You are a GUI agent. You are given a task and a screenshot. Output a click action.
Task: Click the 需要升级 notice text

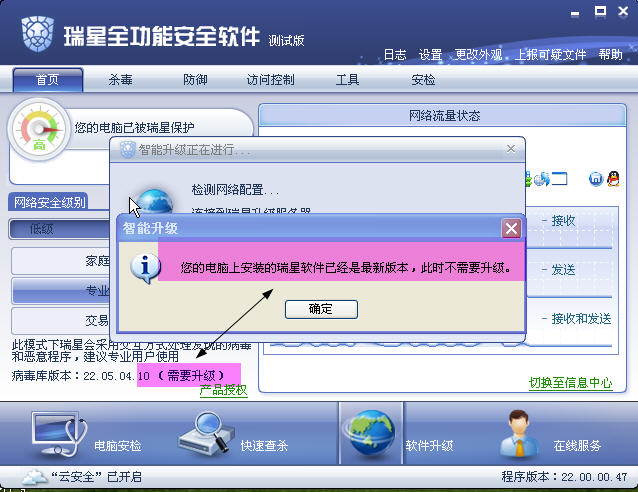coord(191,376)
